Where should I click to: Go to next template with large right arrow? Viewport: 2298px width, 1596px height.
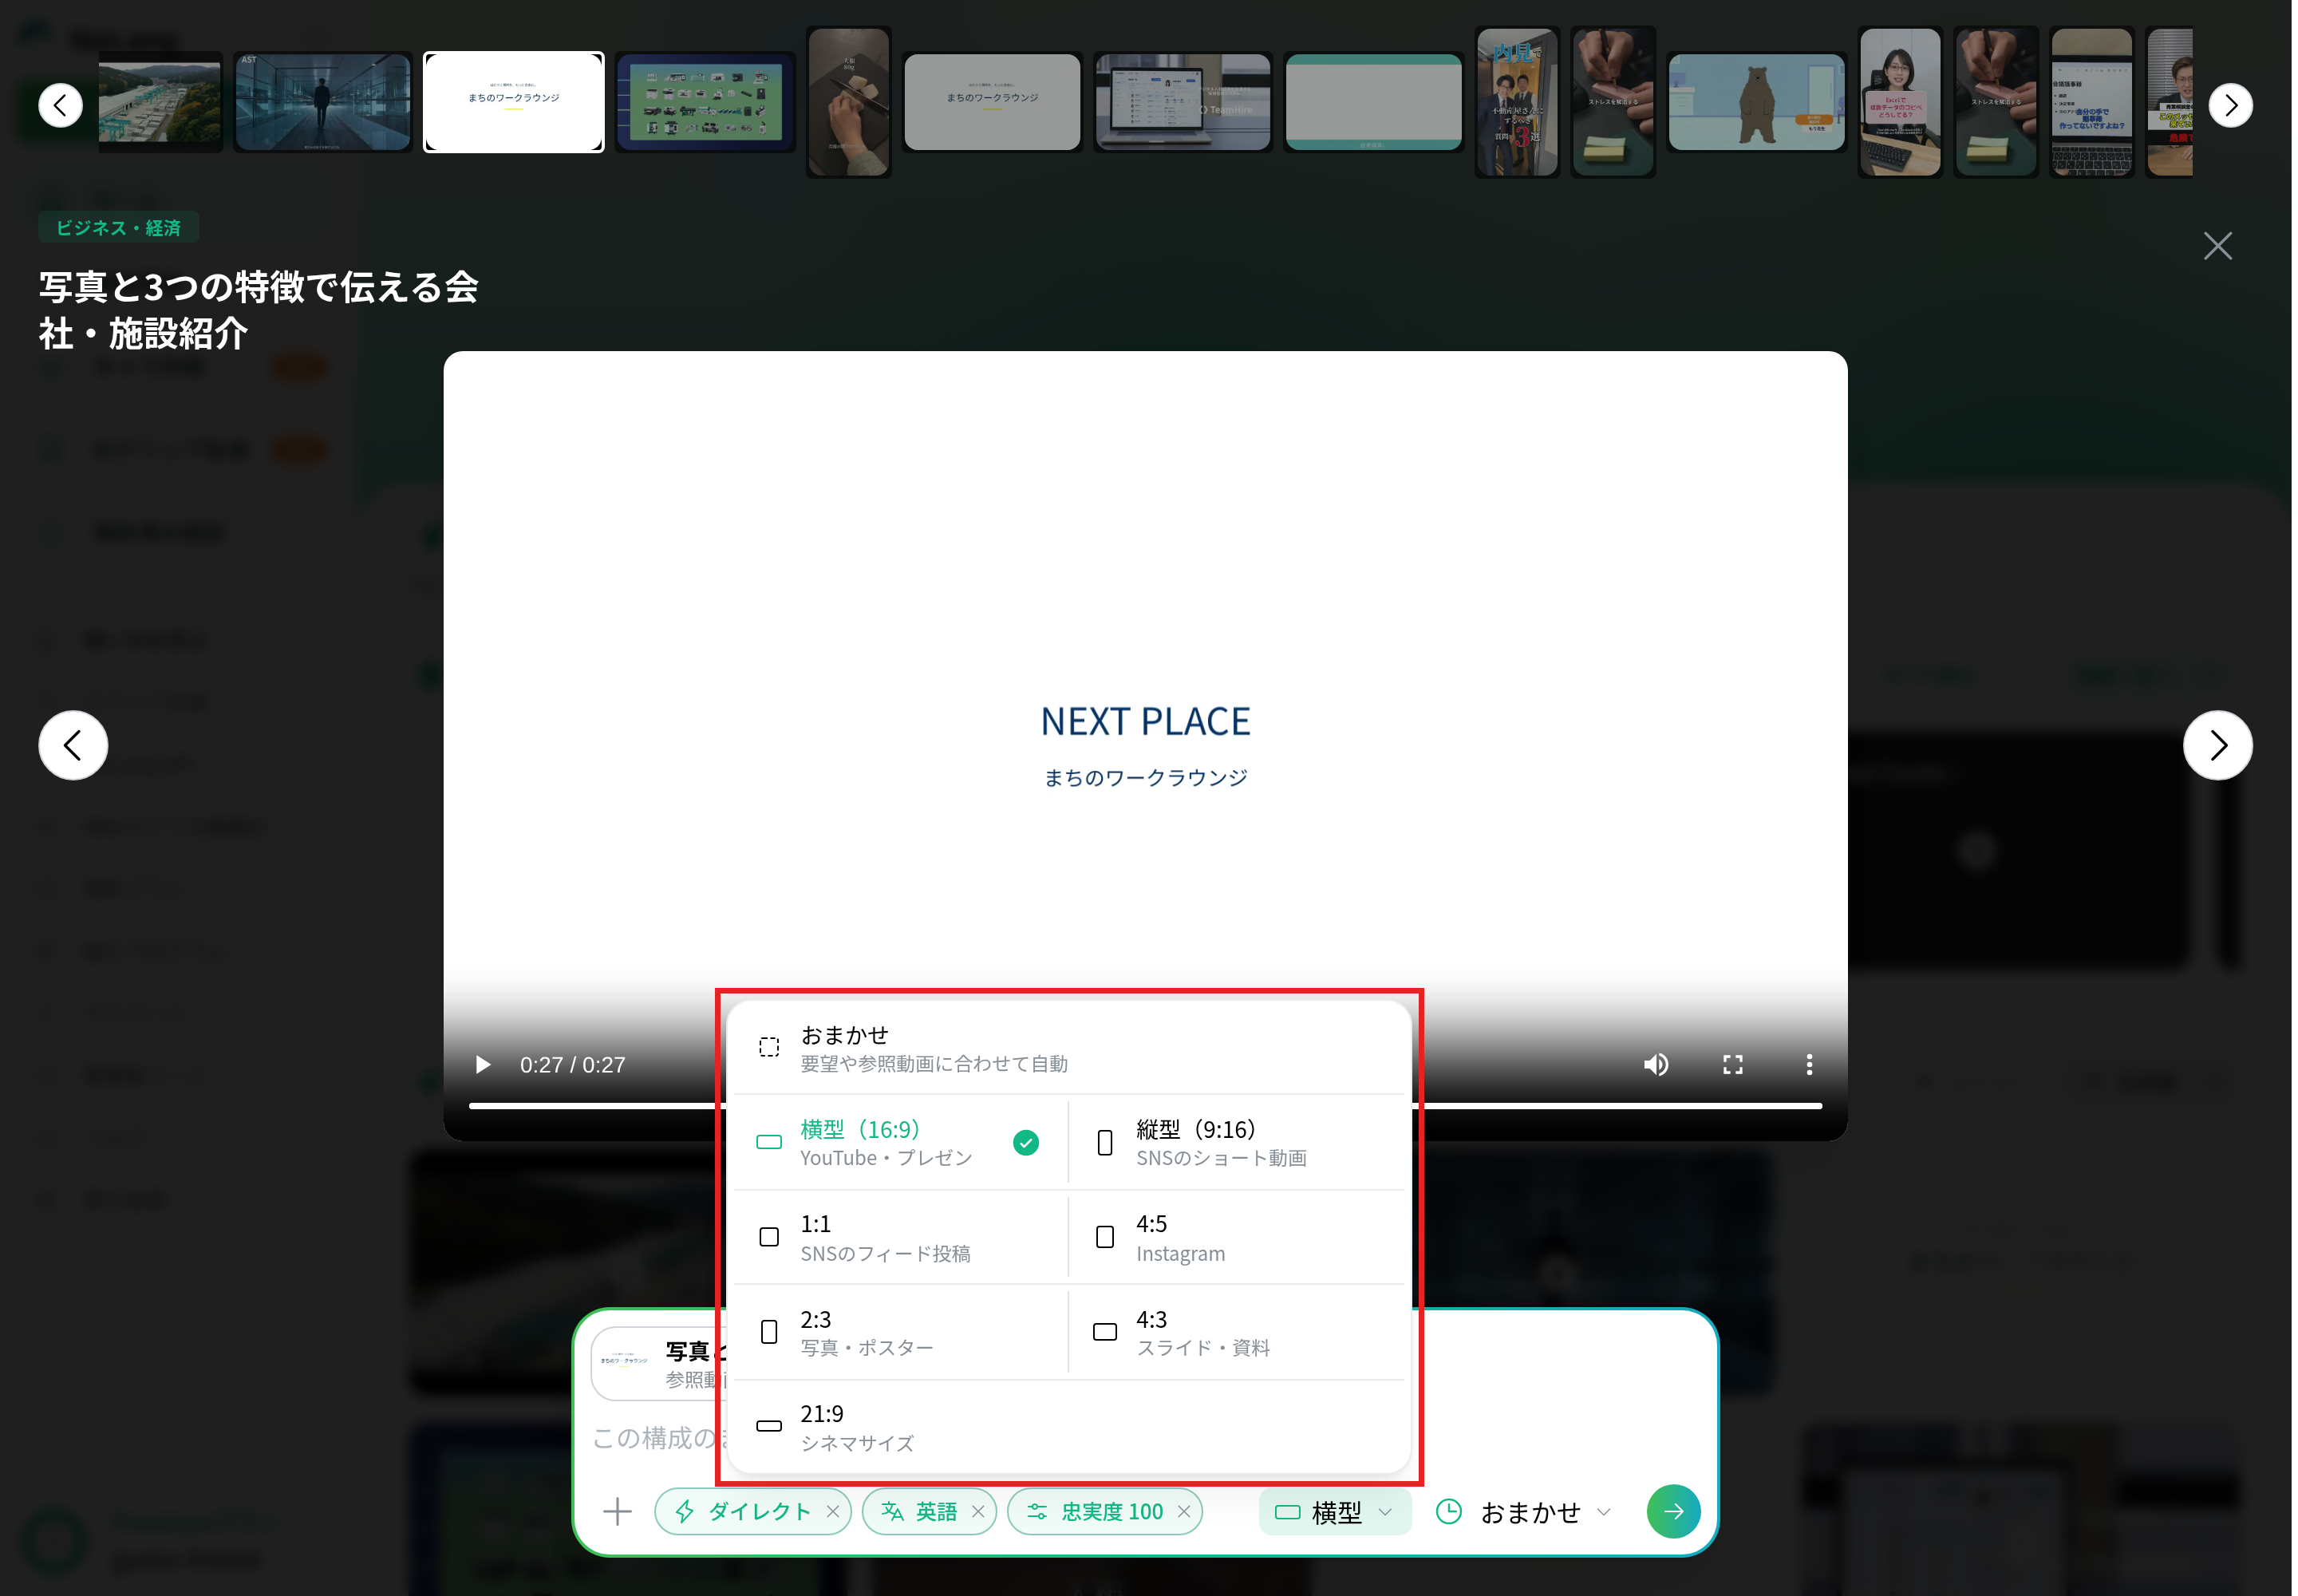coord(2217,745)
